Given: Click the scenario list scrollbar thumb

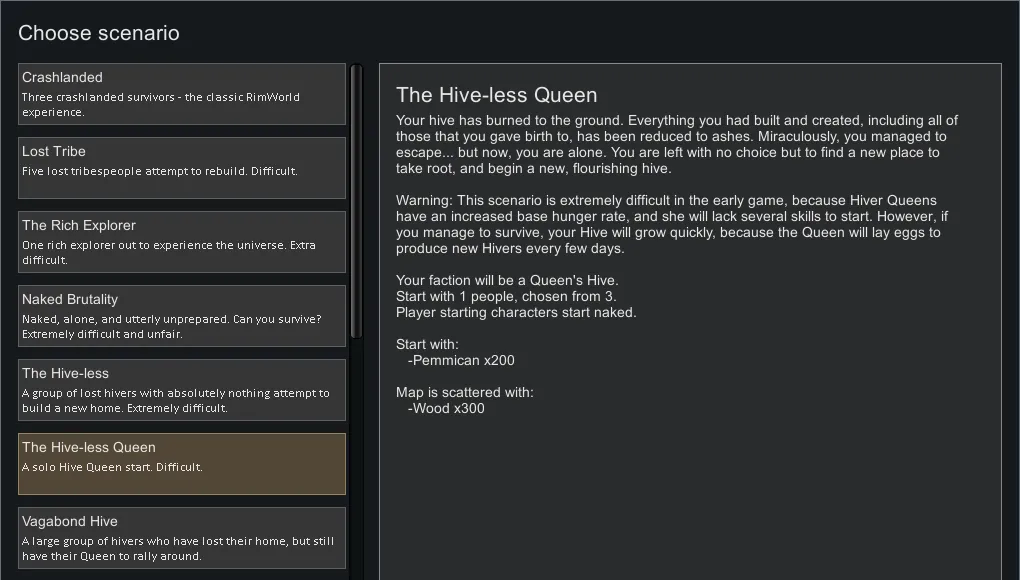Looking at the screenshot, I should coord(356,200).
